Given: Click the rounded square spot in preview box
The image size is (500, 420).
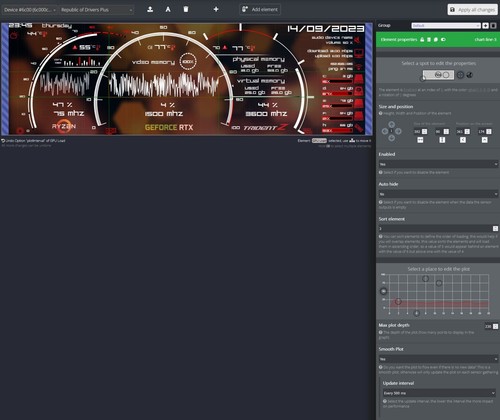Looking at the screenshot, I should tap(446, 75).
